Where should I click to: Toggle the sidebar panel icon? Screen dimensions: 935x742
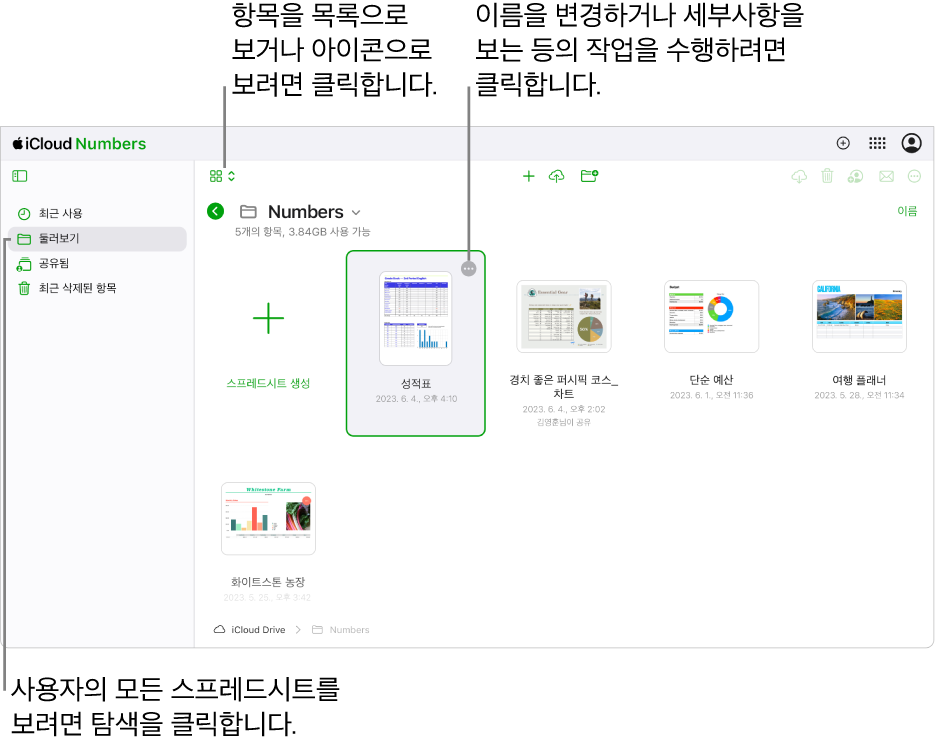20,176
